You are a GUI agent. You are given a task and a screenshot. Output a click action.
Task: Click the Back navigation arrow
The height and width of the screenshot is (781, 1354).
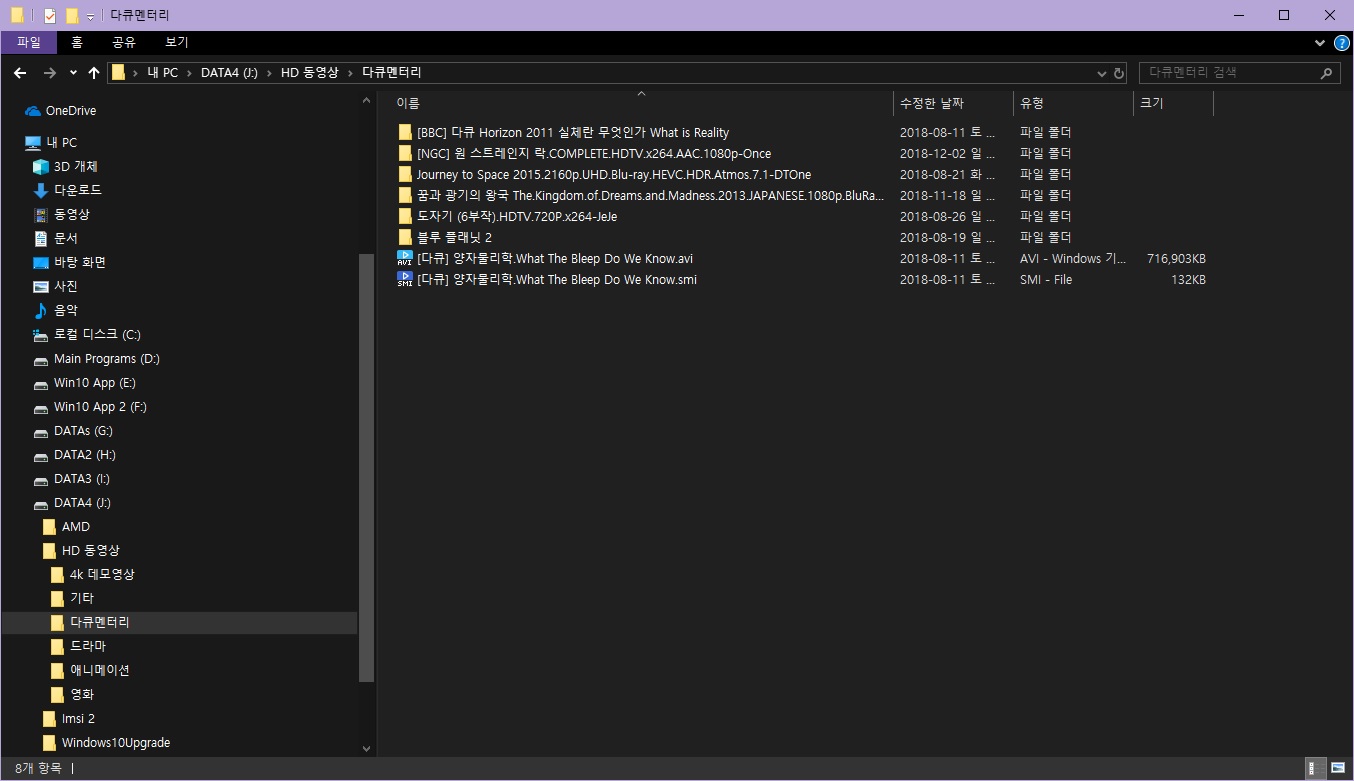pos(20,73)
